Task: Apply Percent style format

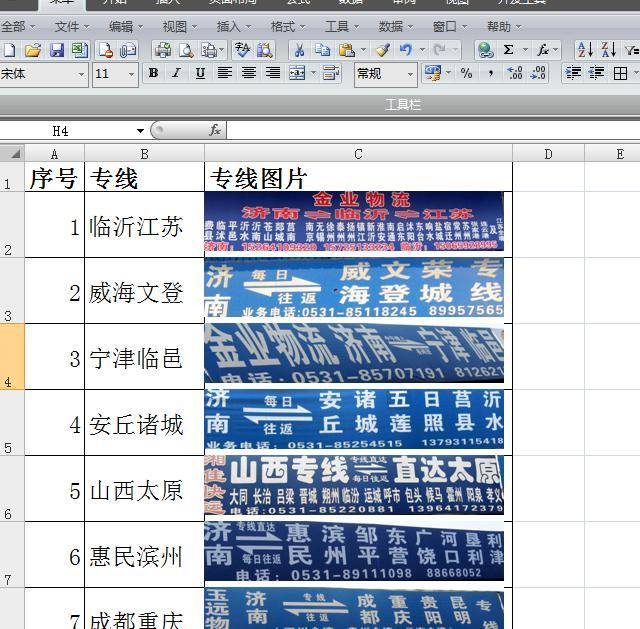Action: pyautogui.click(x=467, y=73)
